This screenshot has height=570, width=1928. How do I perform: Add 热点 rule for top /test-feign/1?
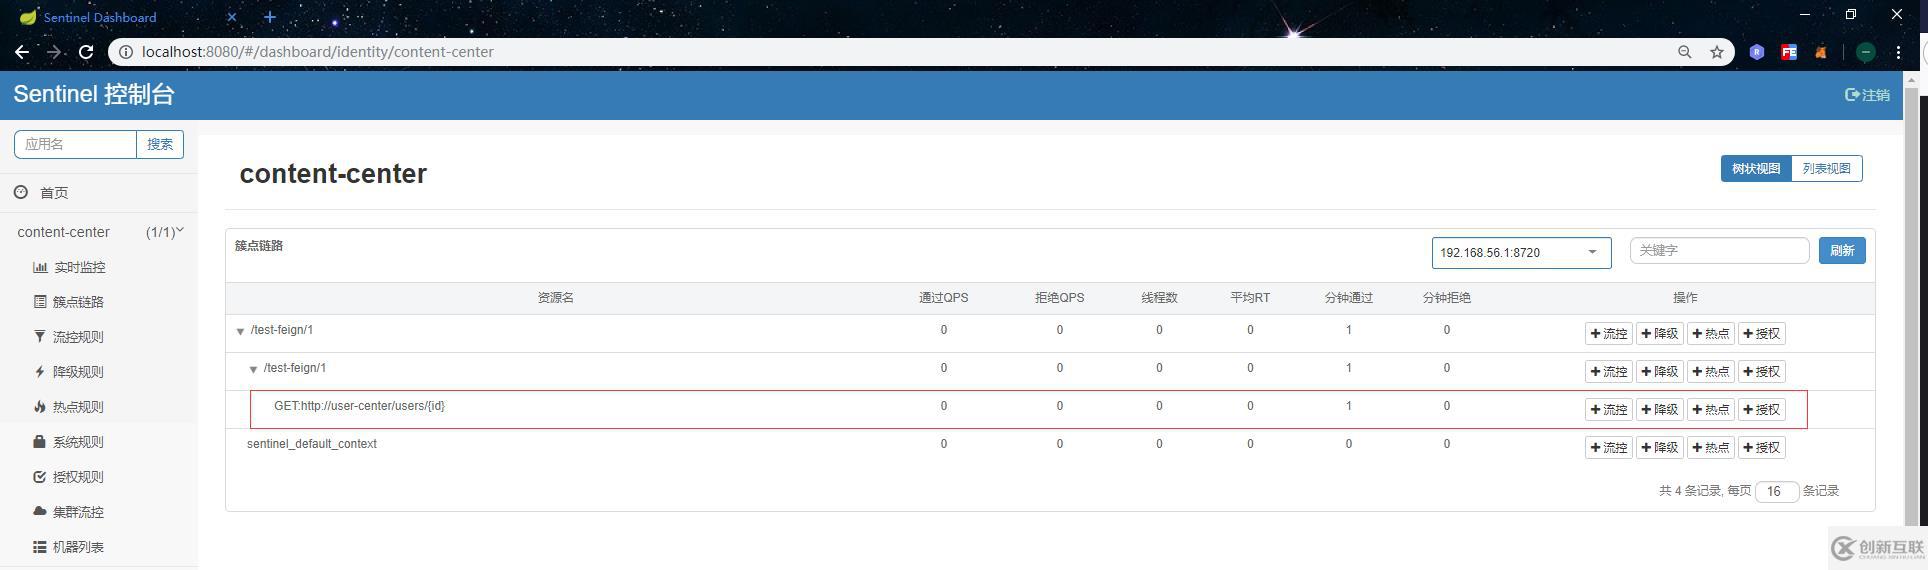click(1711, 334)
